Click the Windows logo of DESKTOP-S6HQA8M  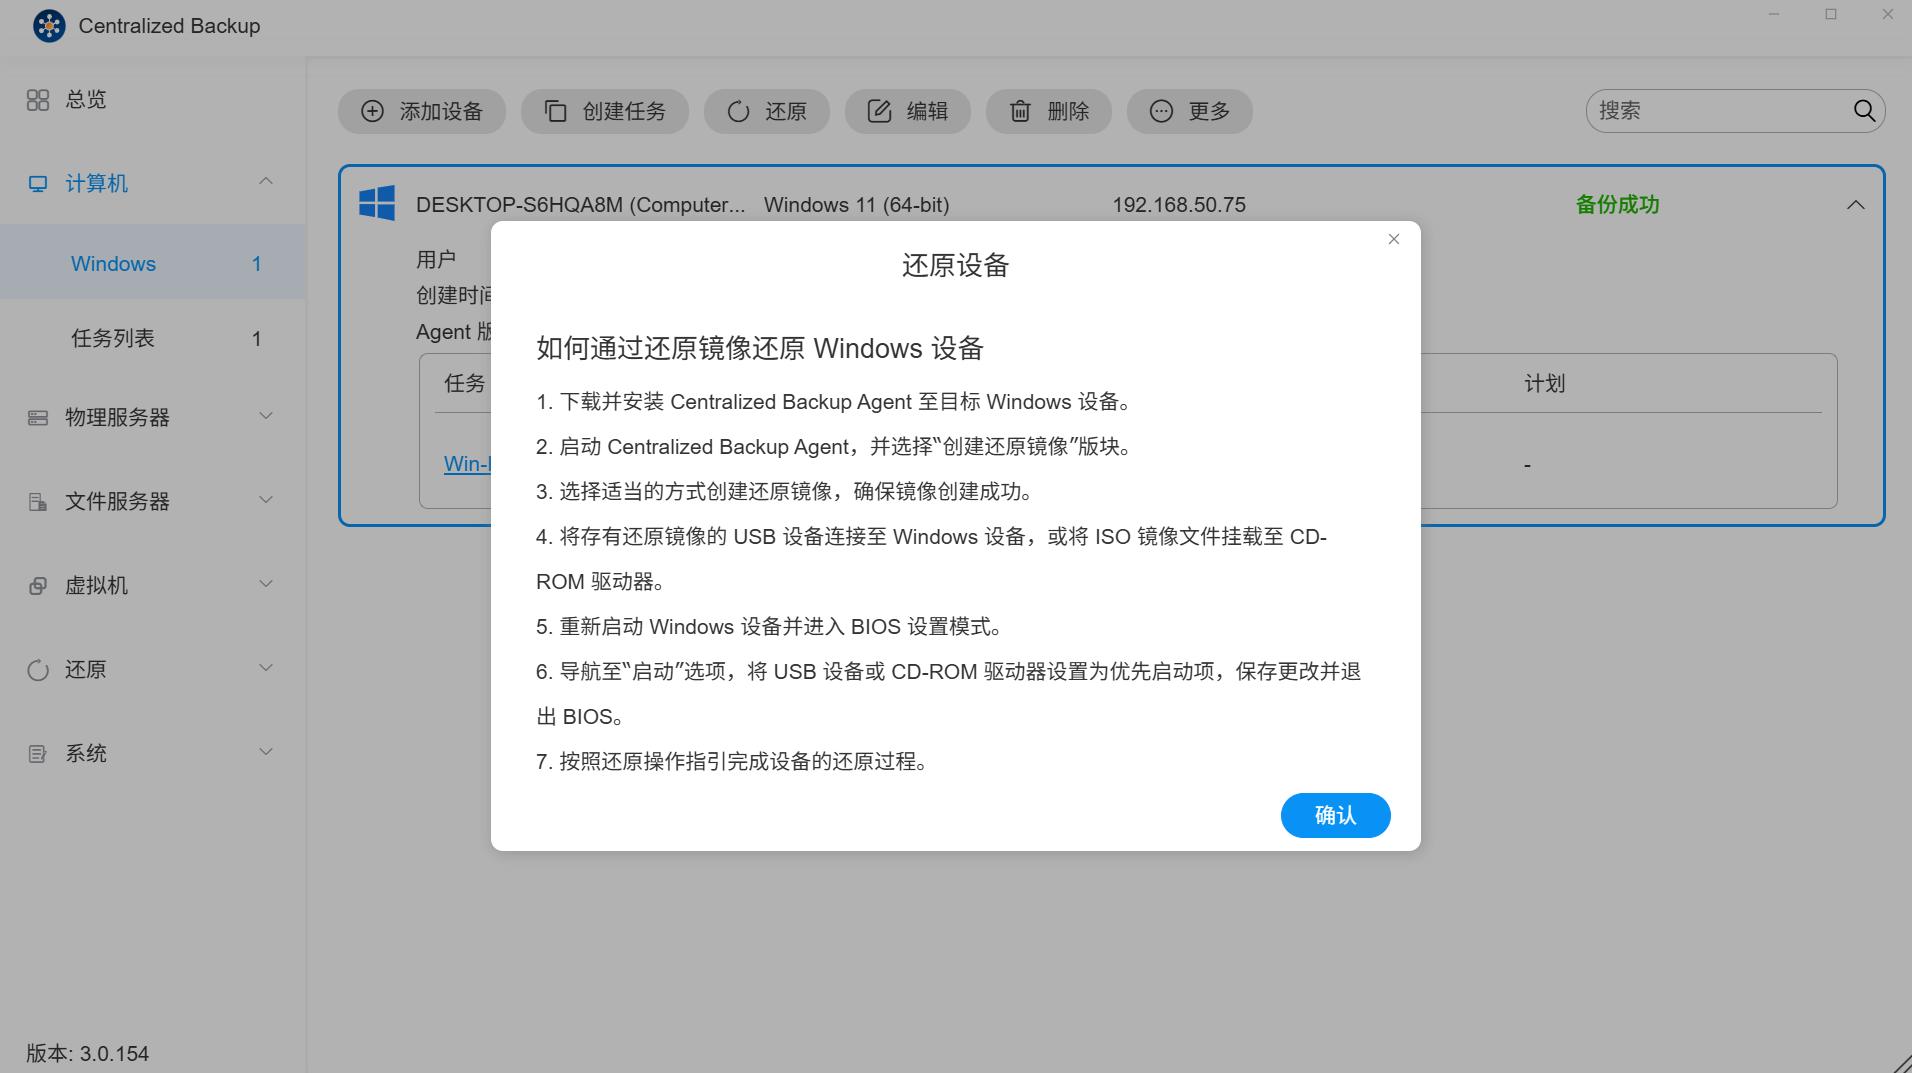[x=377, y=203]
